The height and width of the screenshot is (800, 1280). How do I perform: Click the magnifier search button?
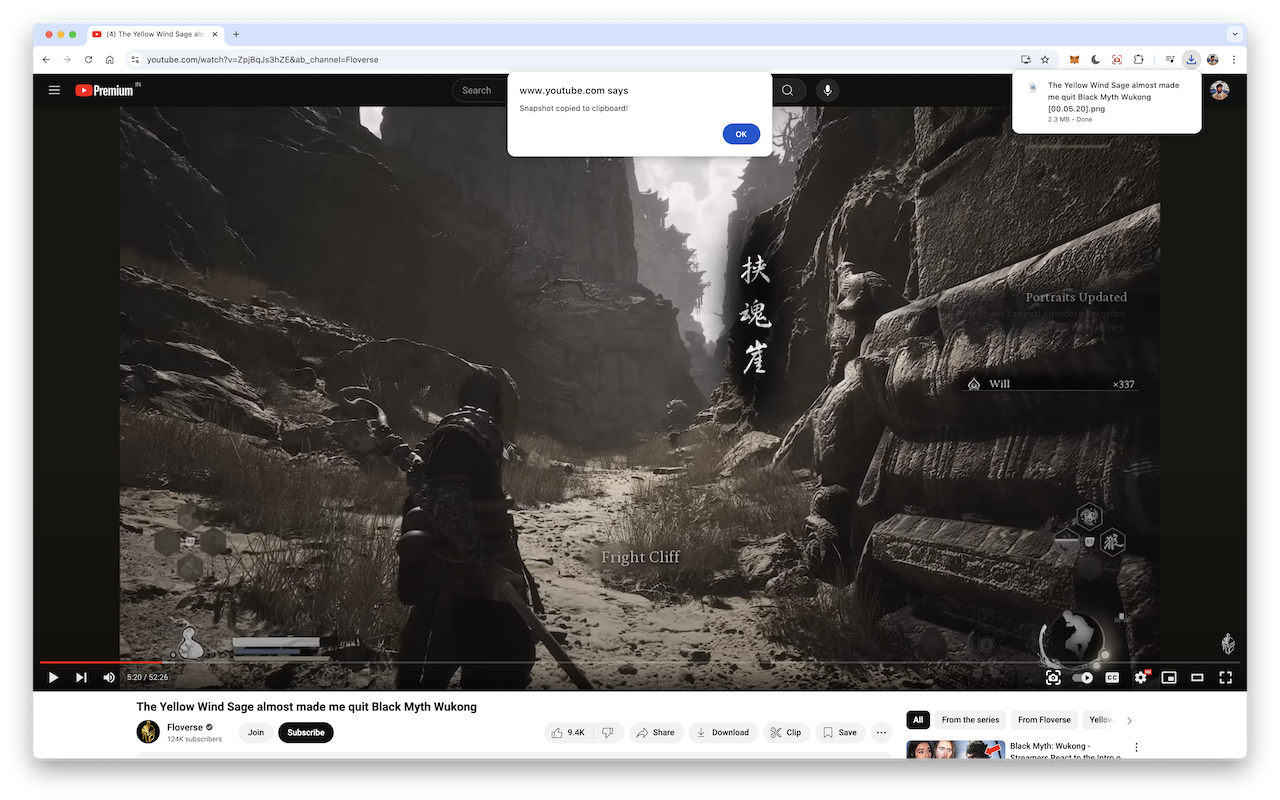(x=788, y=90)
